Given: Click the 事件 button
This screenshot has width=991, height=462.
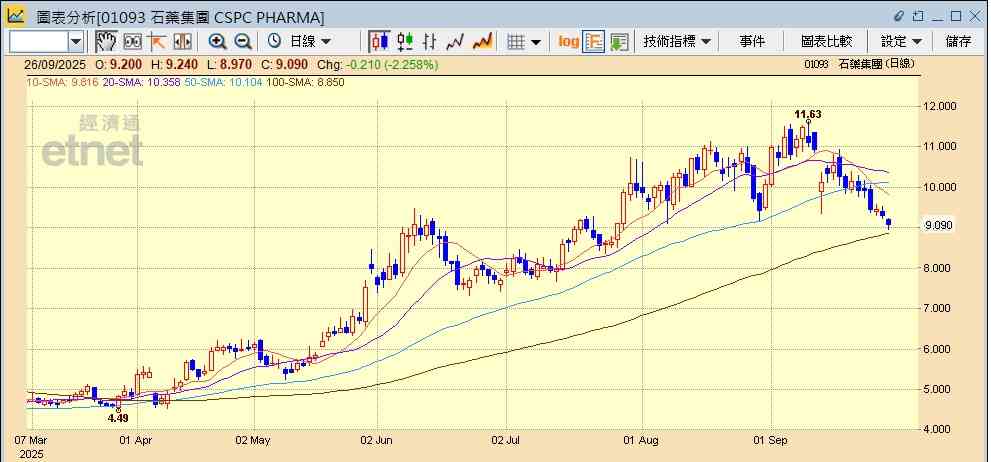Looking at the screenshot, I should 751,42.
